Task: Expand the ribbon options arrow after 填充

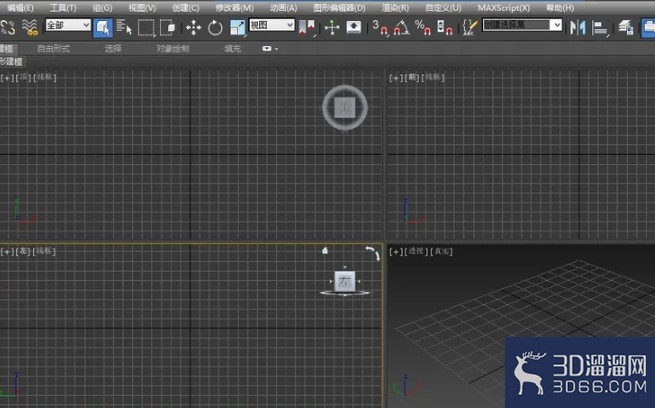Action: tap(276, 49)
